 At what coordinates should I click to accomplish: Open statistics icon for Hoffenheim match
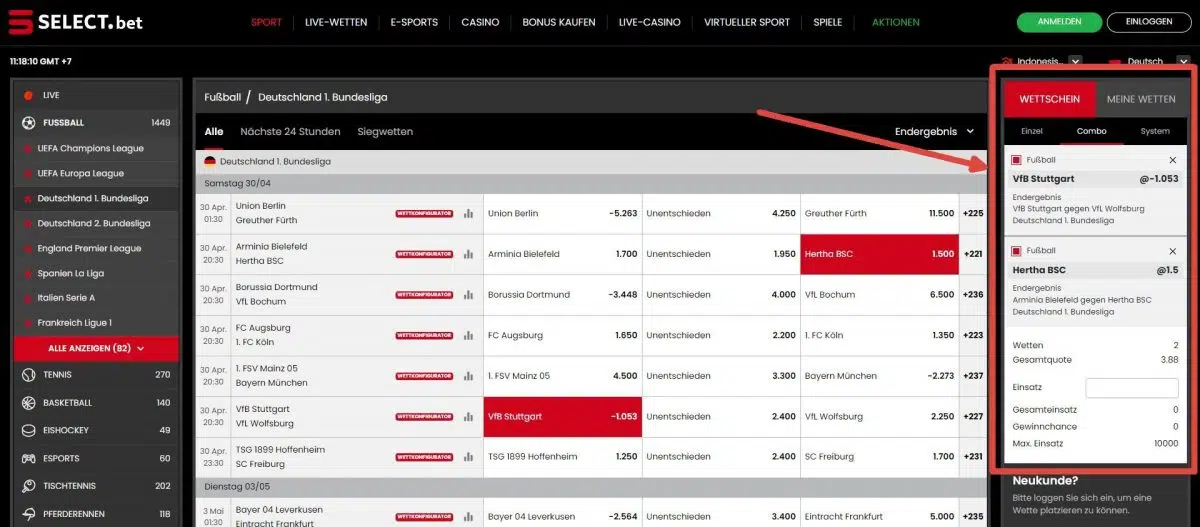point(468,457)
